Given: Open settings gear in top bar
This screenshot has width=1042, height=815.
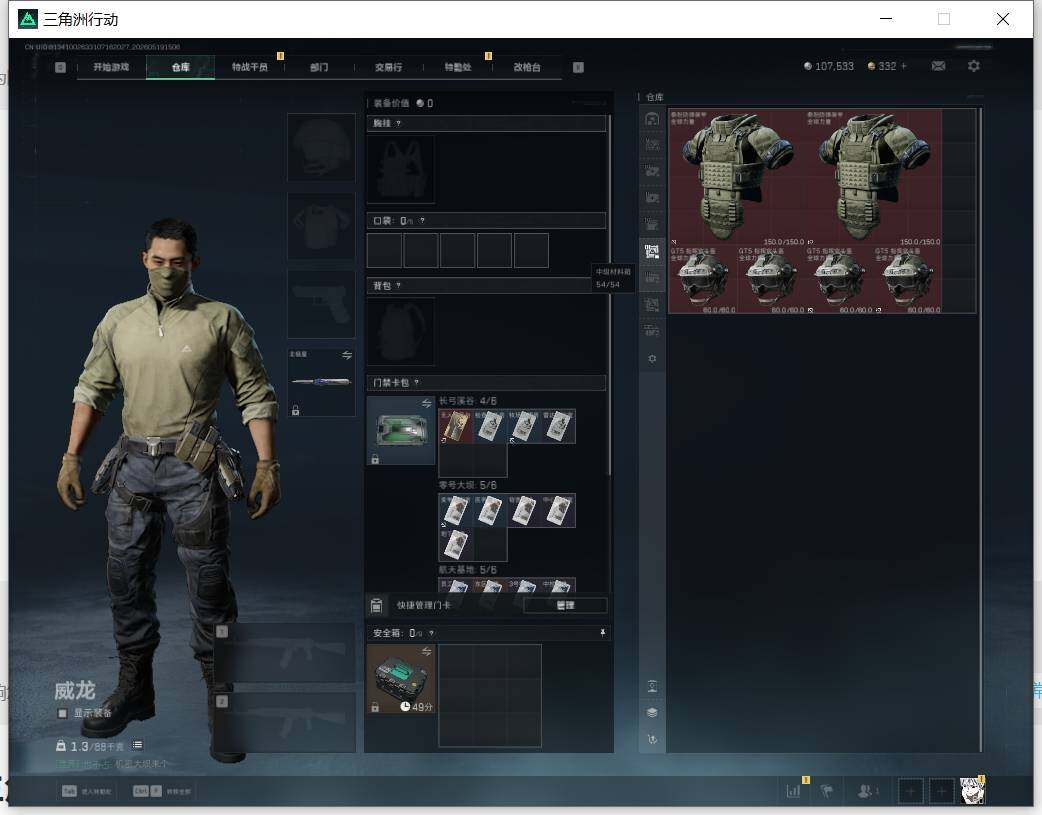Looking at the screenshot, I should coord(974,66).
